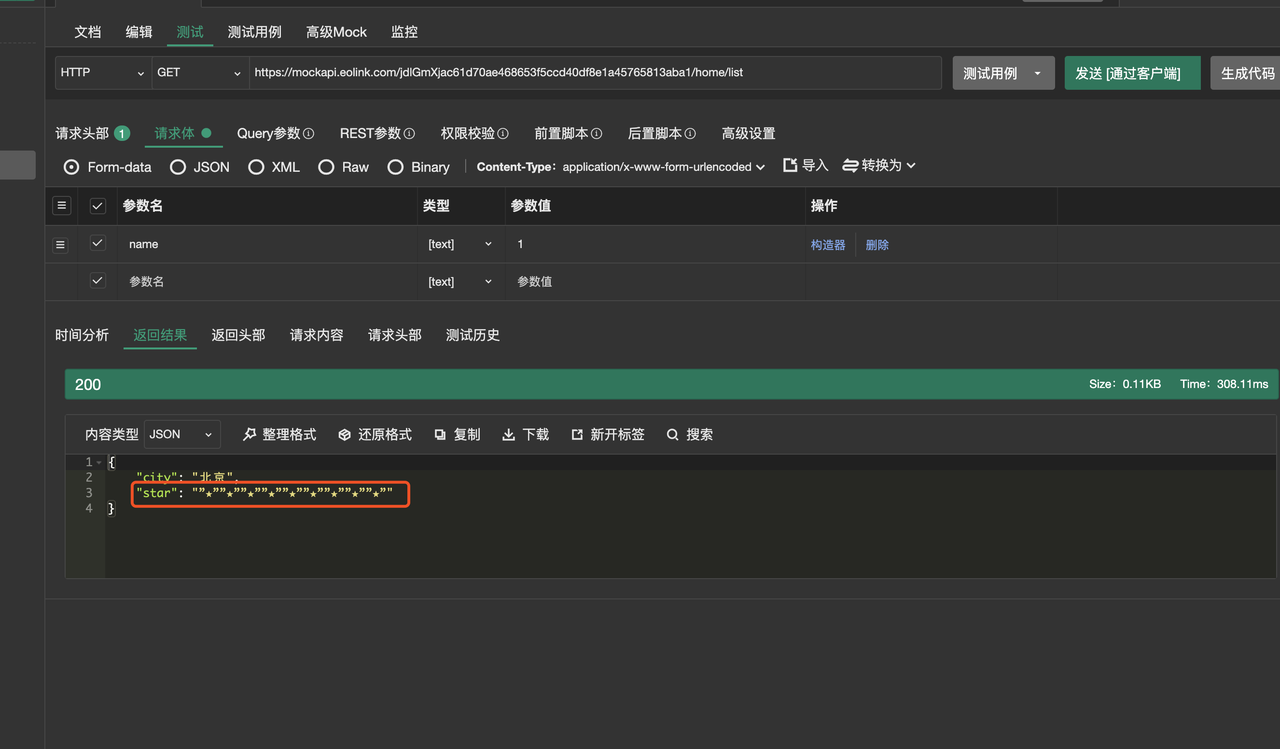The width and height of the screenshot is (1280, 749).
Task: Switch to the 请求头部 tab
Action: coord(92,133)
